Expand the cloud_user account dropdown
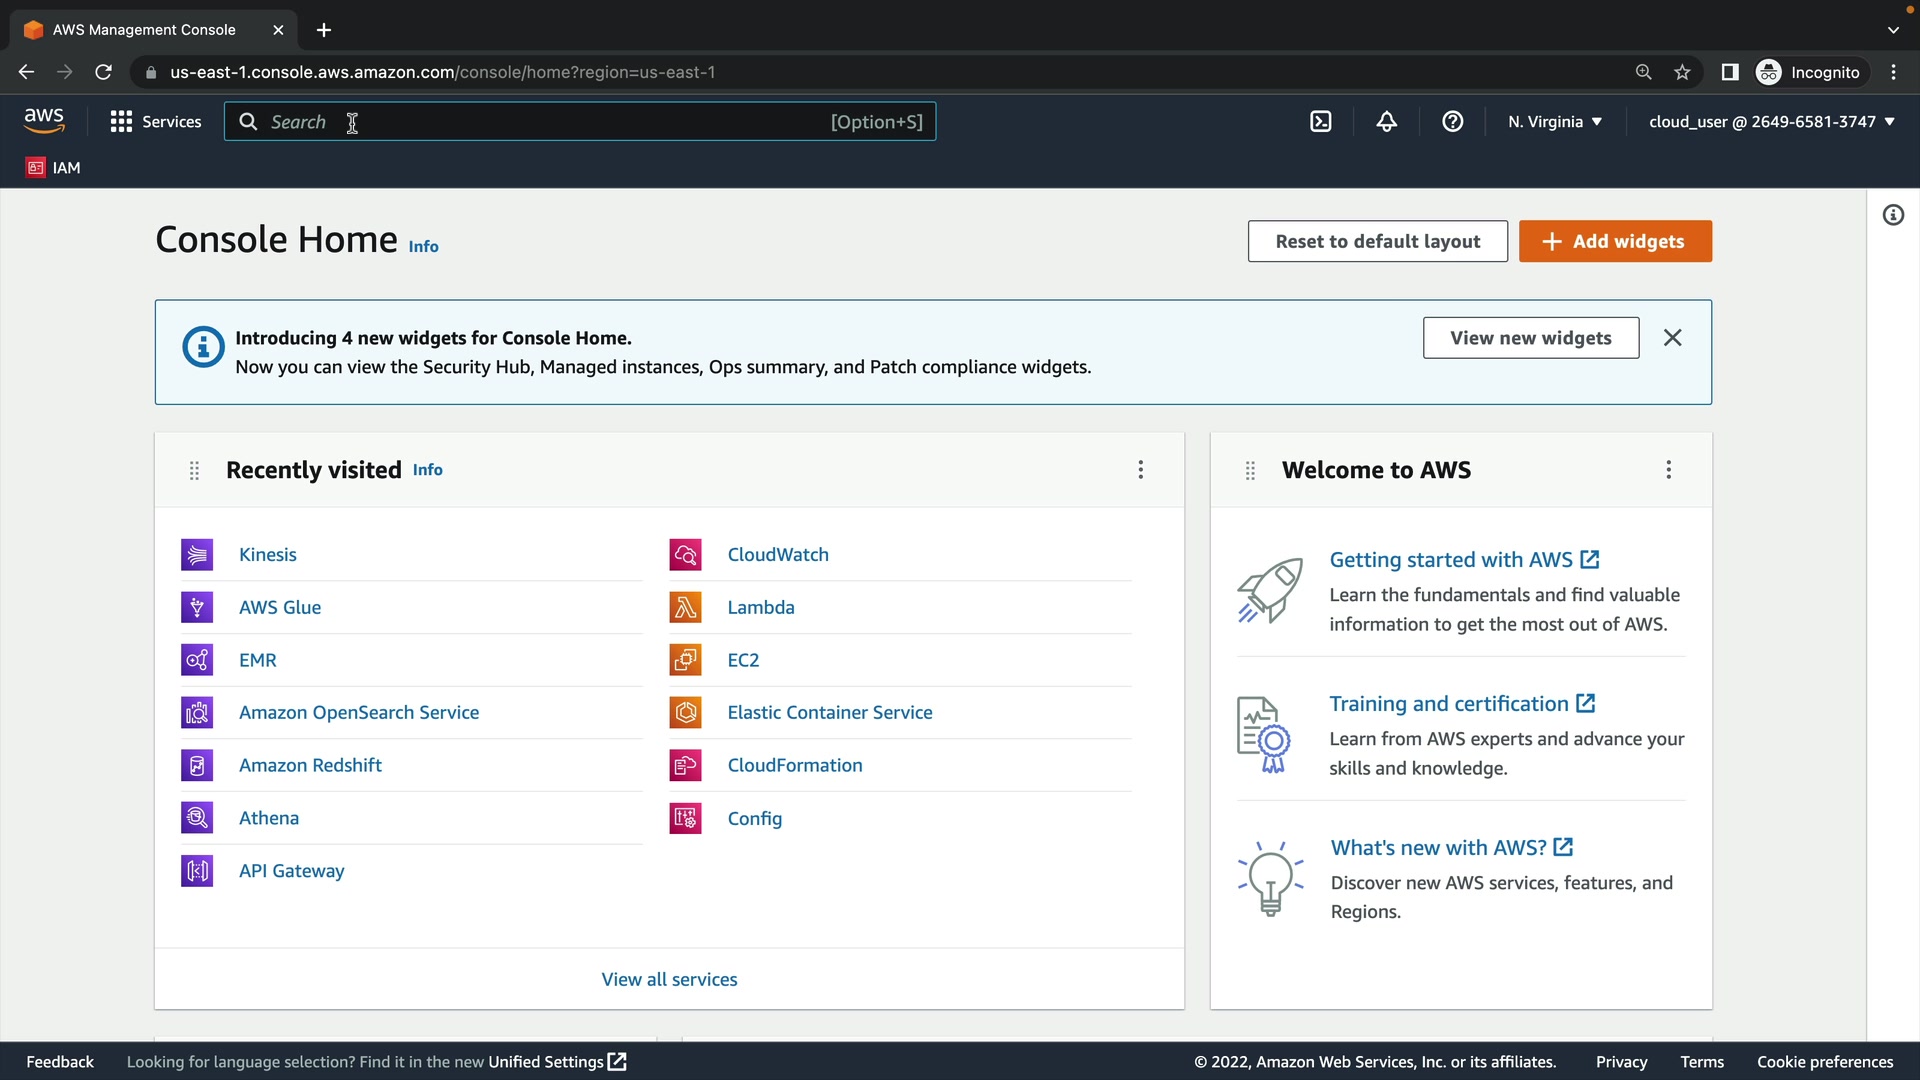The image size is (1920, 1080). (x=1771, y=122)
